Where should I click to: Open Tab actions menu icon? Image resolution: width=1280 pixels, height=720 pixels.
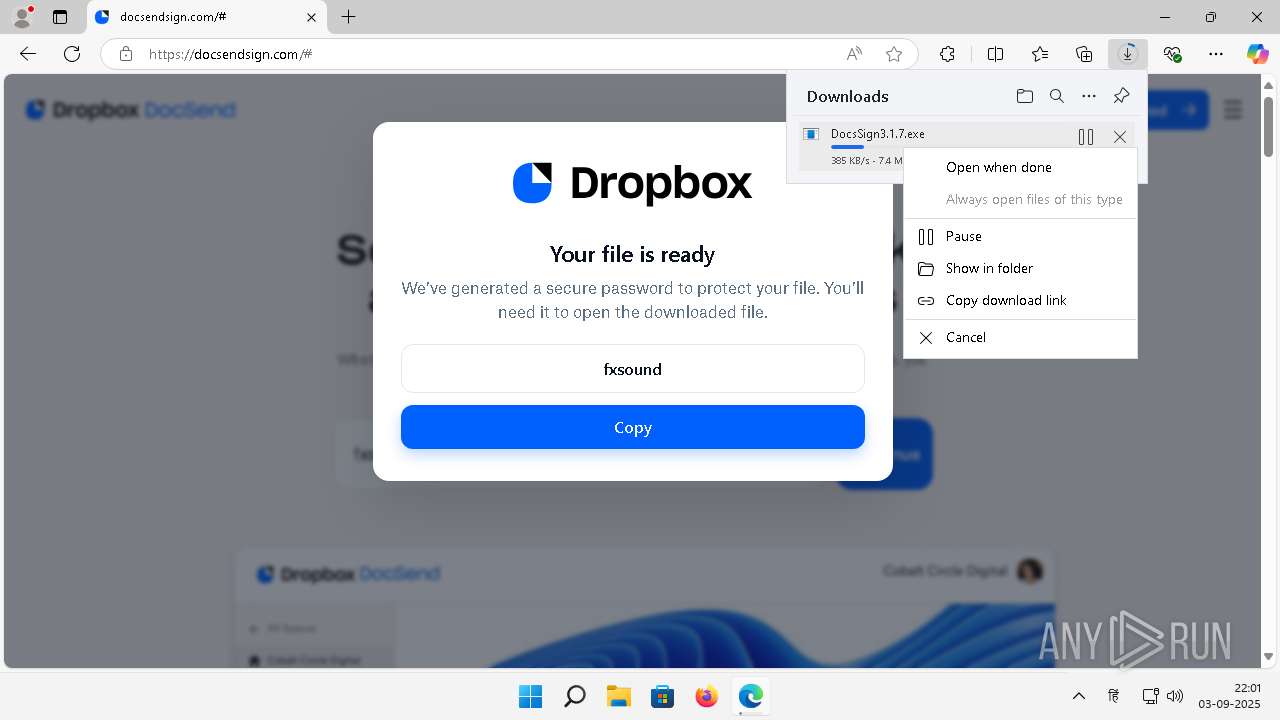click(60, 17)
